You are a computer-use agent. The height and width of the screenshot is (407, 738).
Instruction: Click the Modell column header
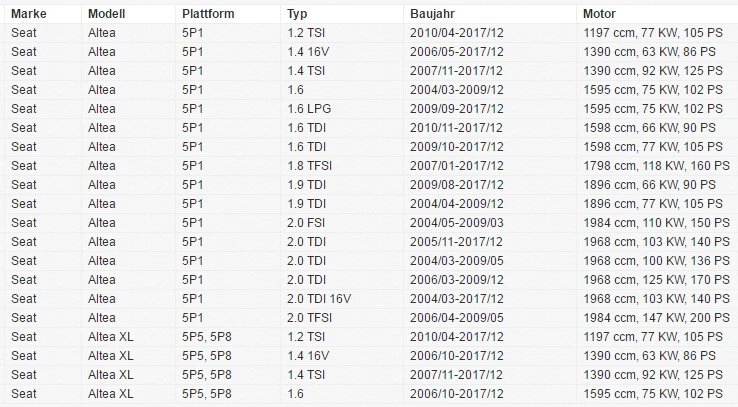[x=128, y=14]
